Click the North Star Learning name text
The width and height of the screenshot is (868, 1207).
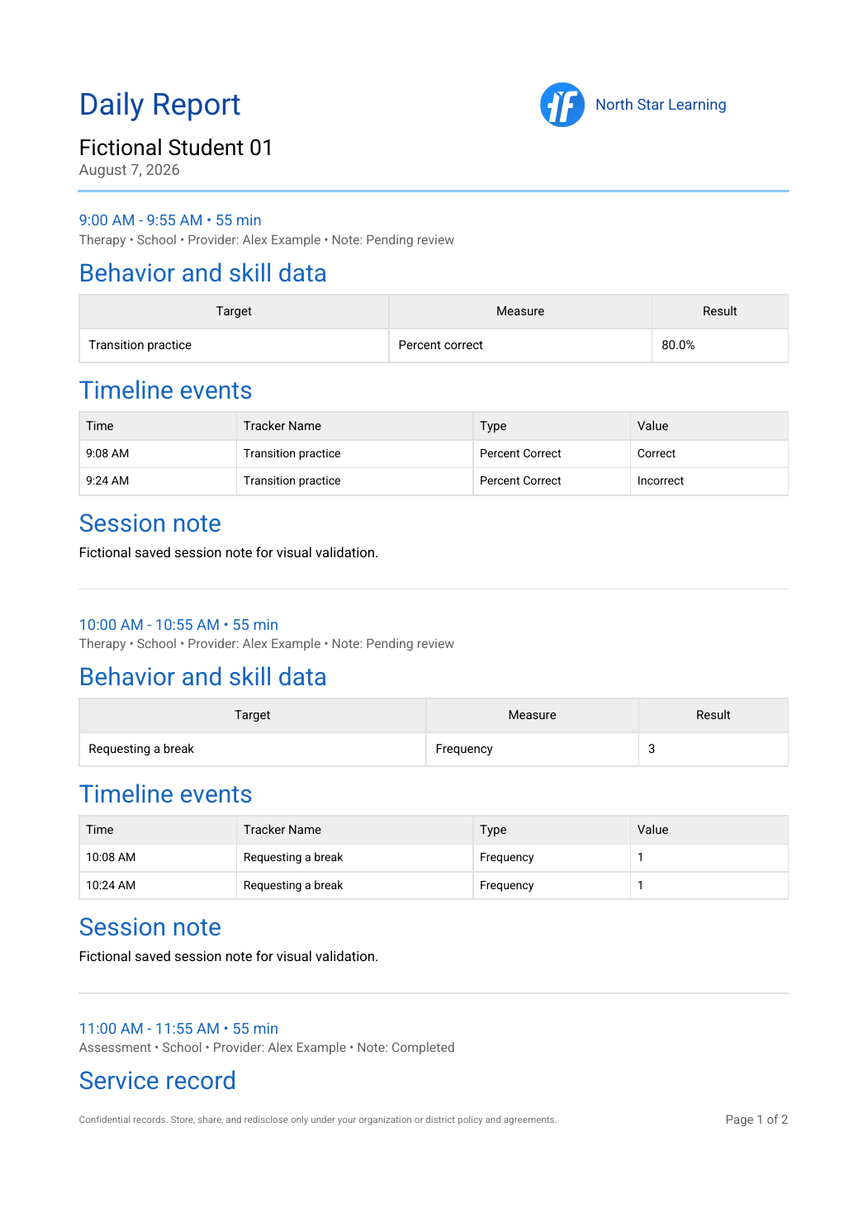(660, 105)
